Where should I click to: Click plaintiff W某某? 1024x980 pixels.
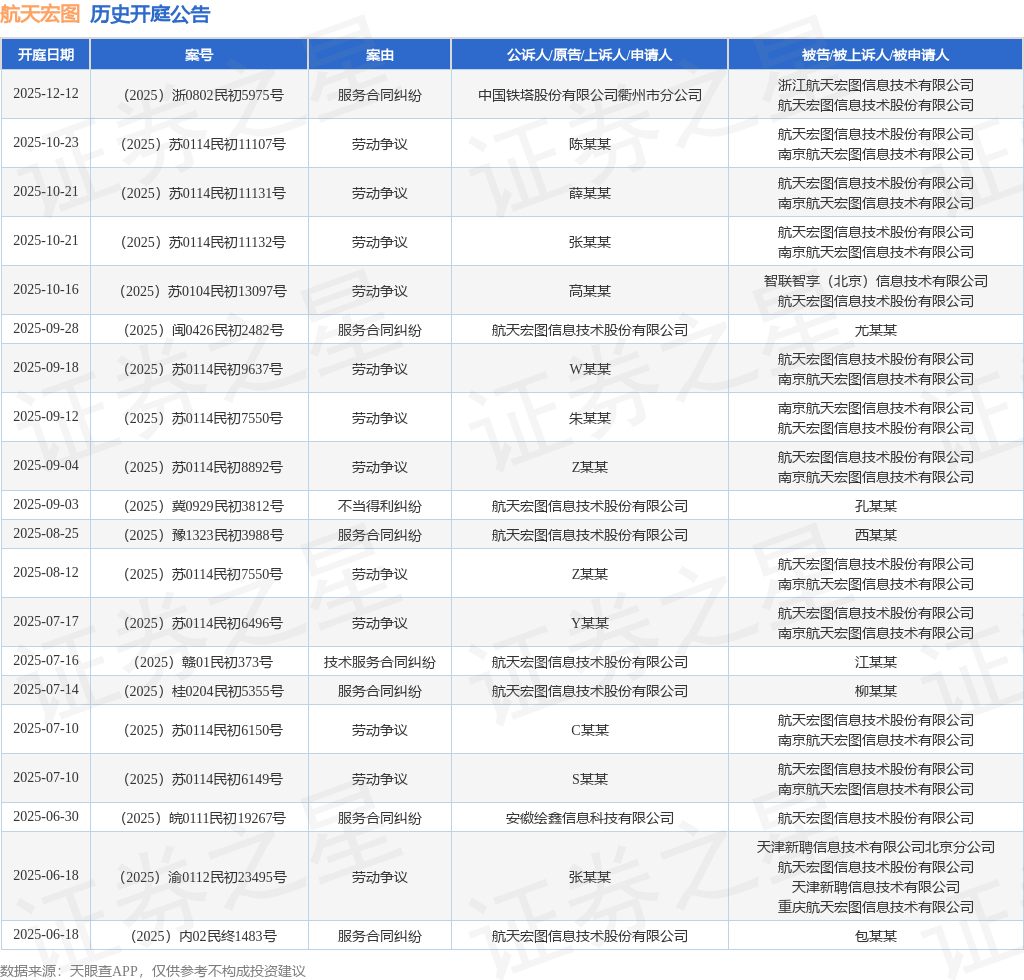(x=590, y=370)
